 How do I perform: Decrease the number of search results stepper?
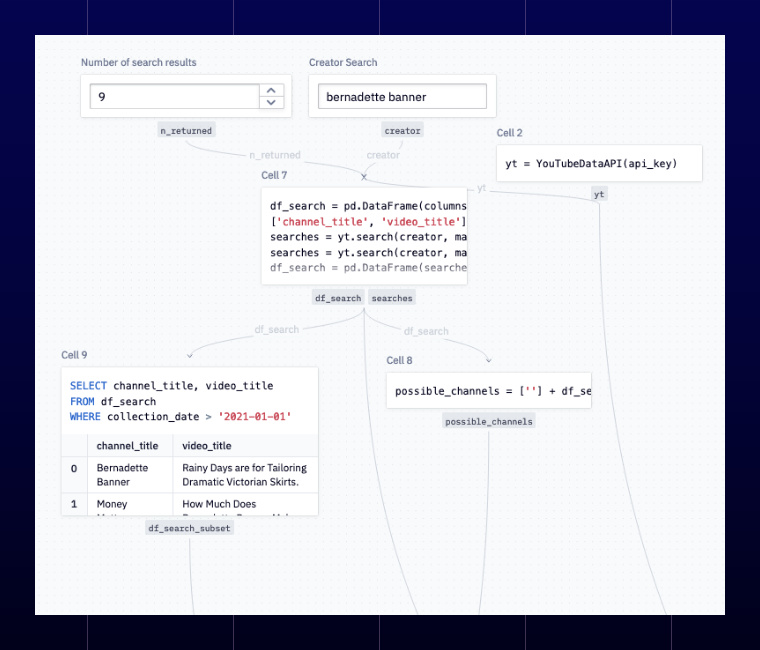(271, 102)
